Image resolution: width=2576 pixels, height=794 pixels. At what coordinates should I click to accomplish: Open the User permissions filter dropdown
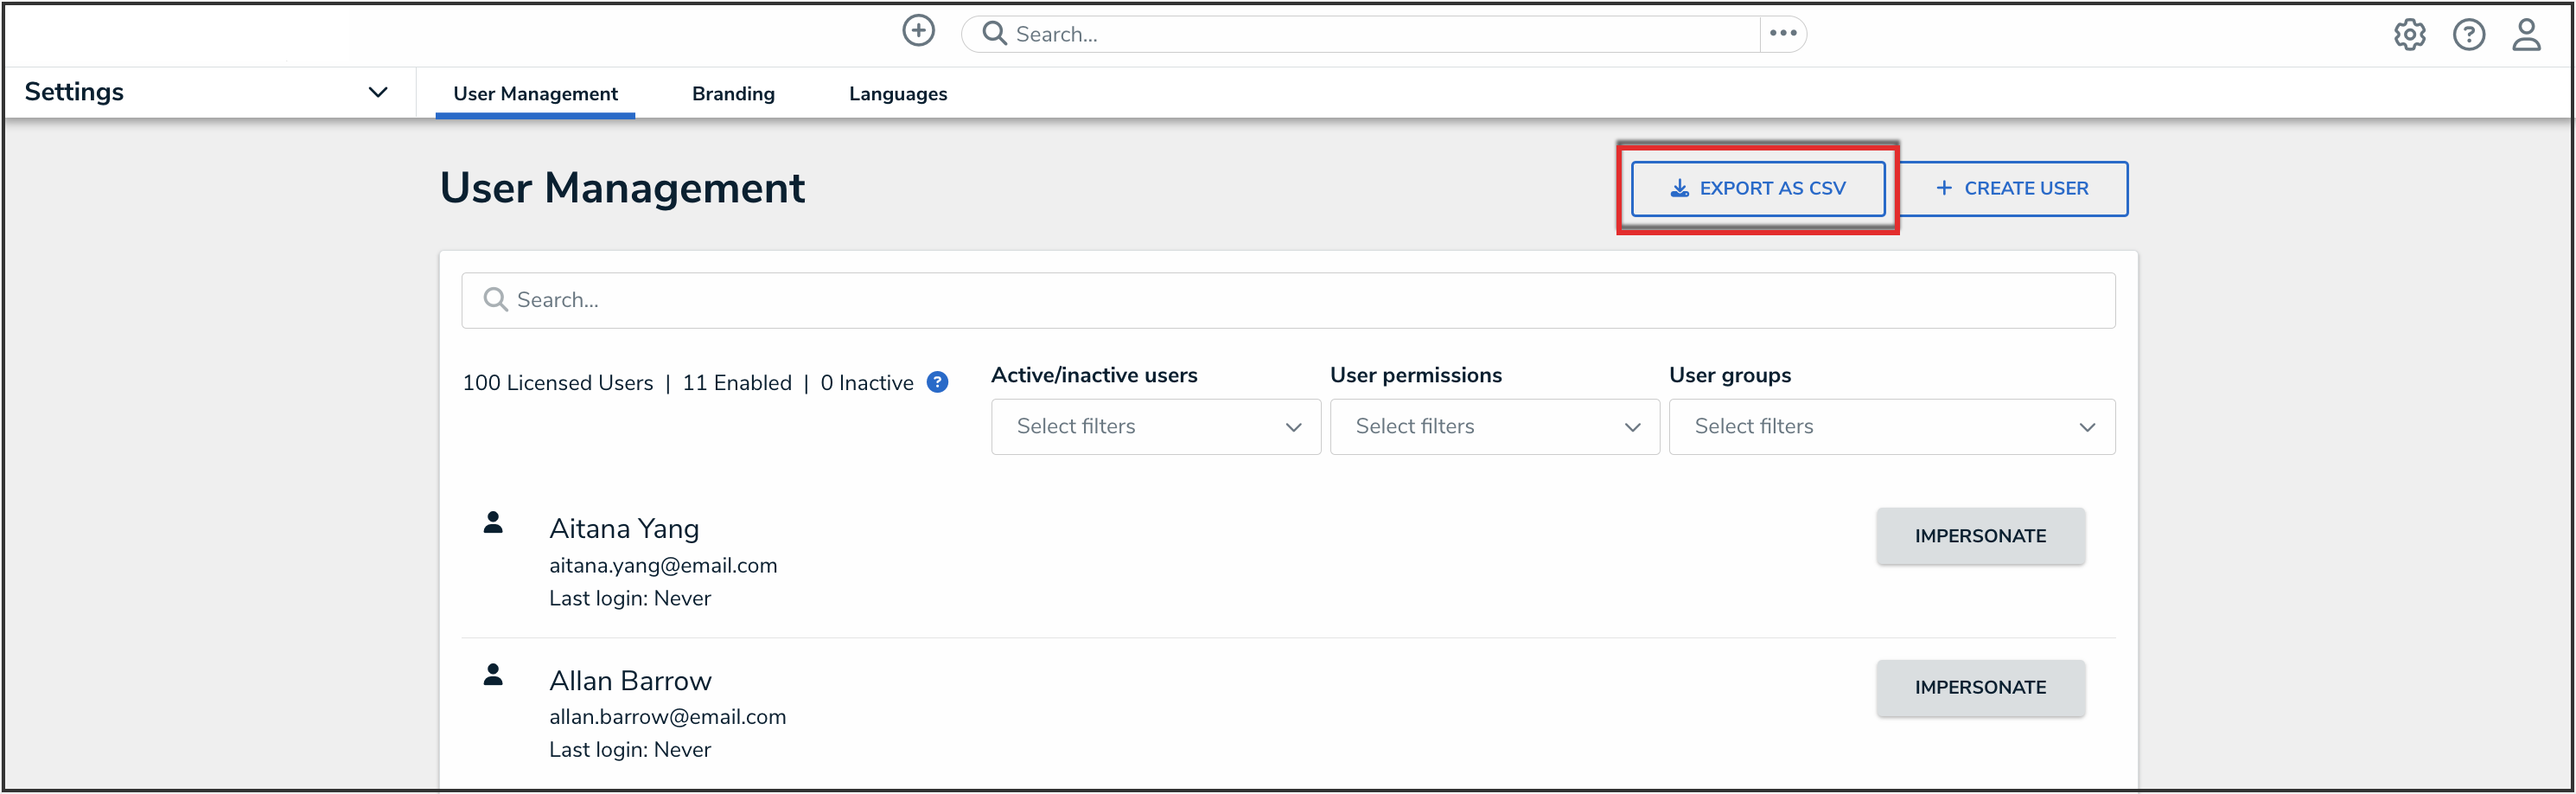[x=1494, y=427]
